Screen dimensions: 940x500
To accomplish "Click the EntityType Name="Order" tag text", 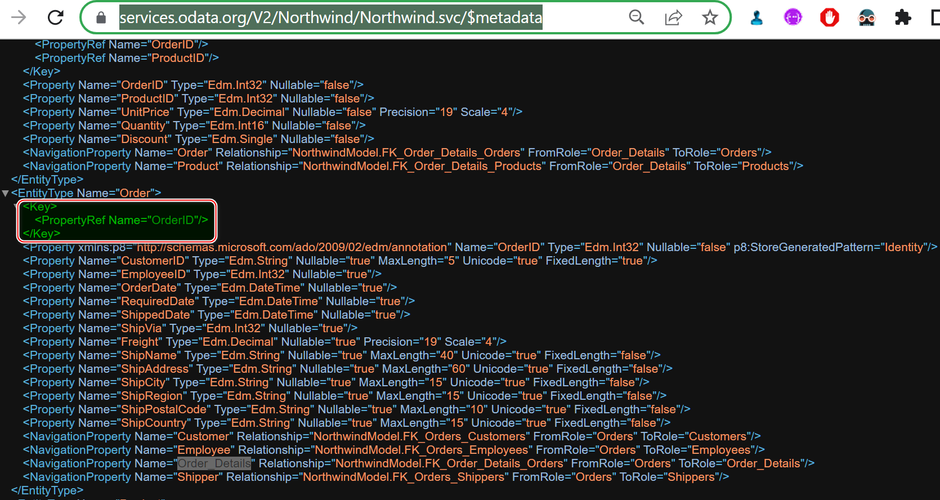I will (x=86, y=193).
